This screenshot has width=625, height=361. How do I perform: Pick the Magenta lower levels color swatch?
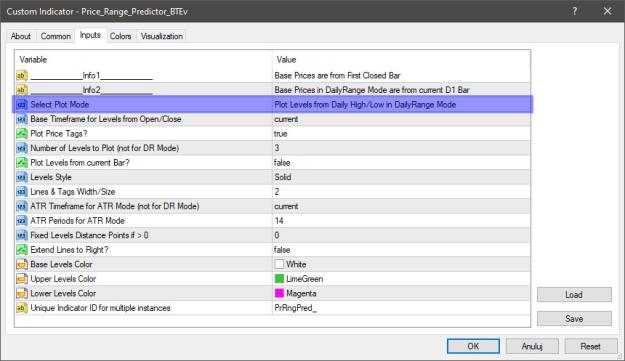coord(279,294)
